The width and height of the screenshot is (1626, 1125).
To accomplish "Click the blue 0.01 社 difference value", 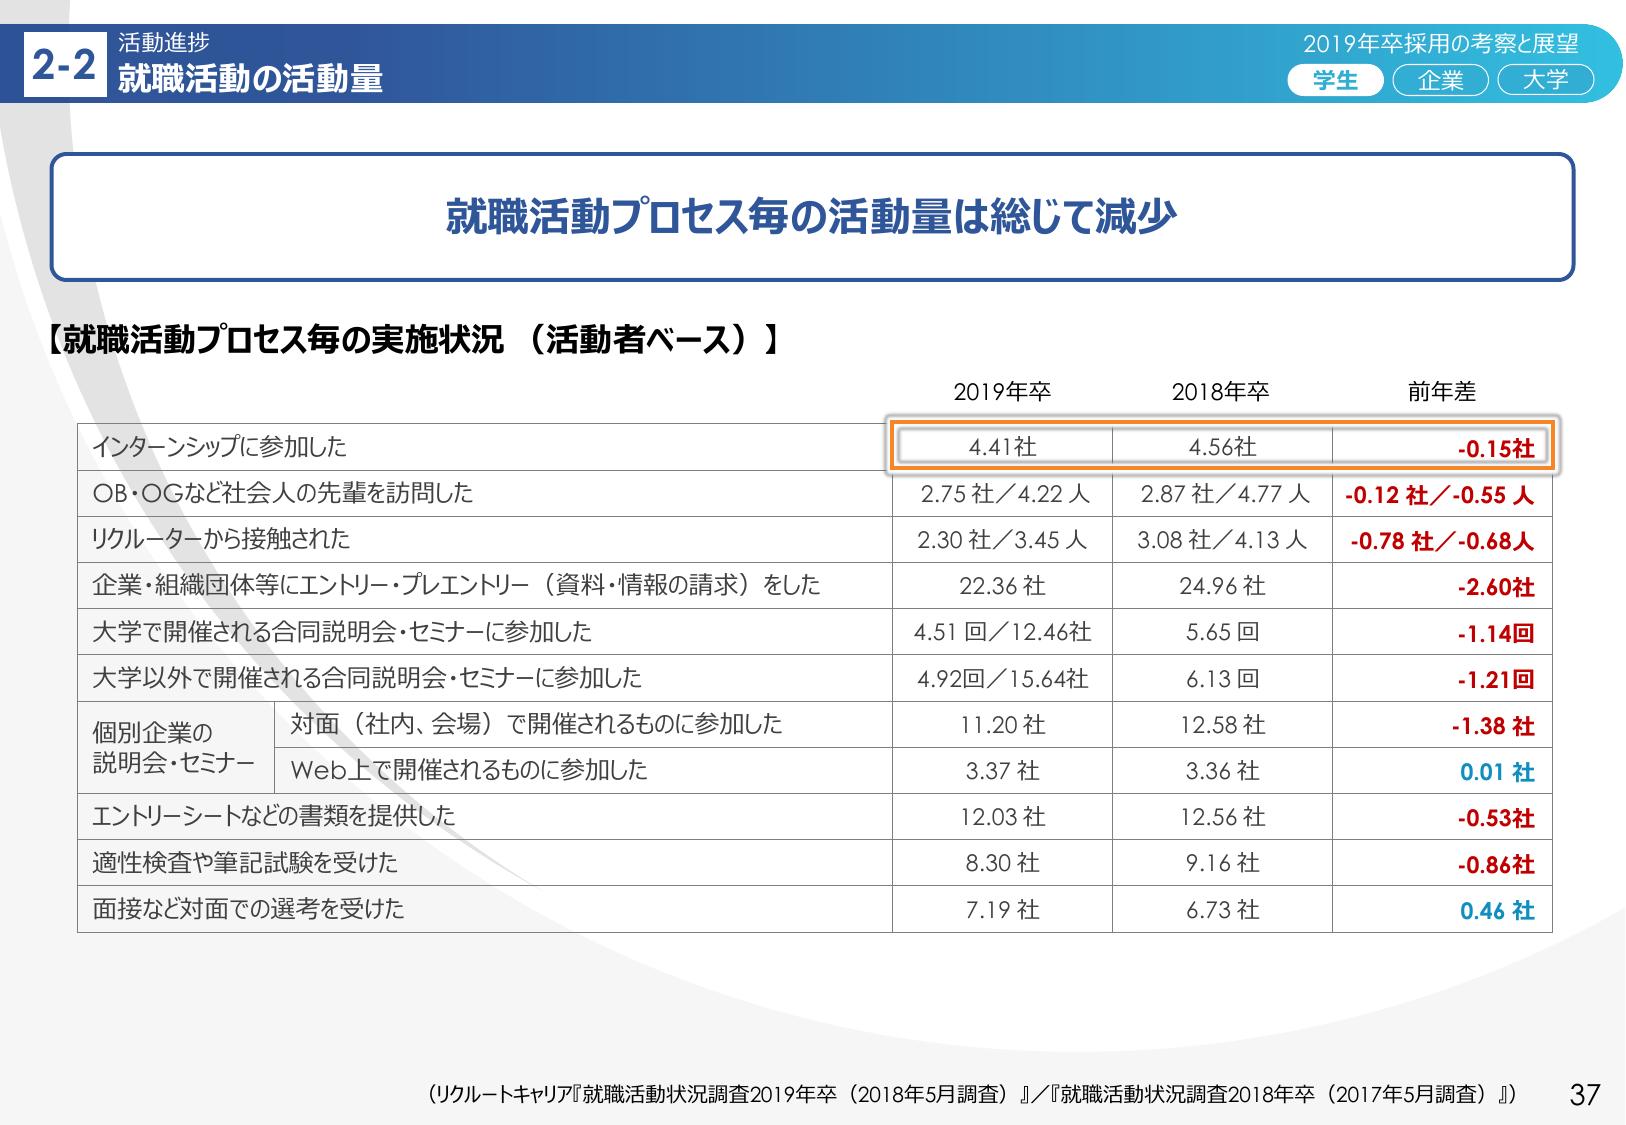I will (1496, 772).
